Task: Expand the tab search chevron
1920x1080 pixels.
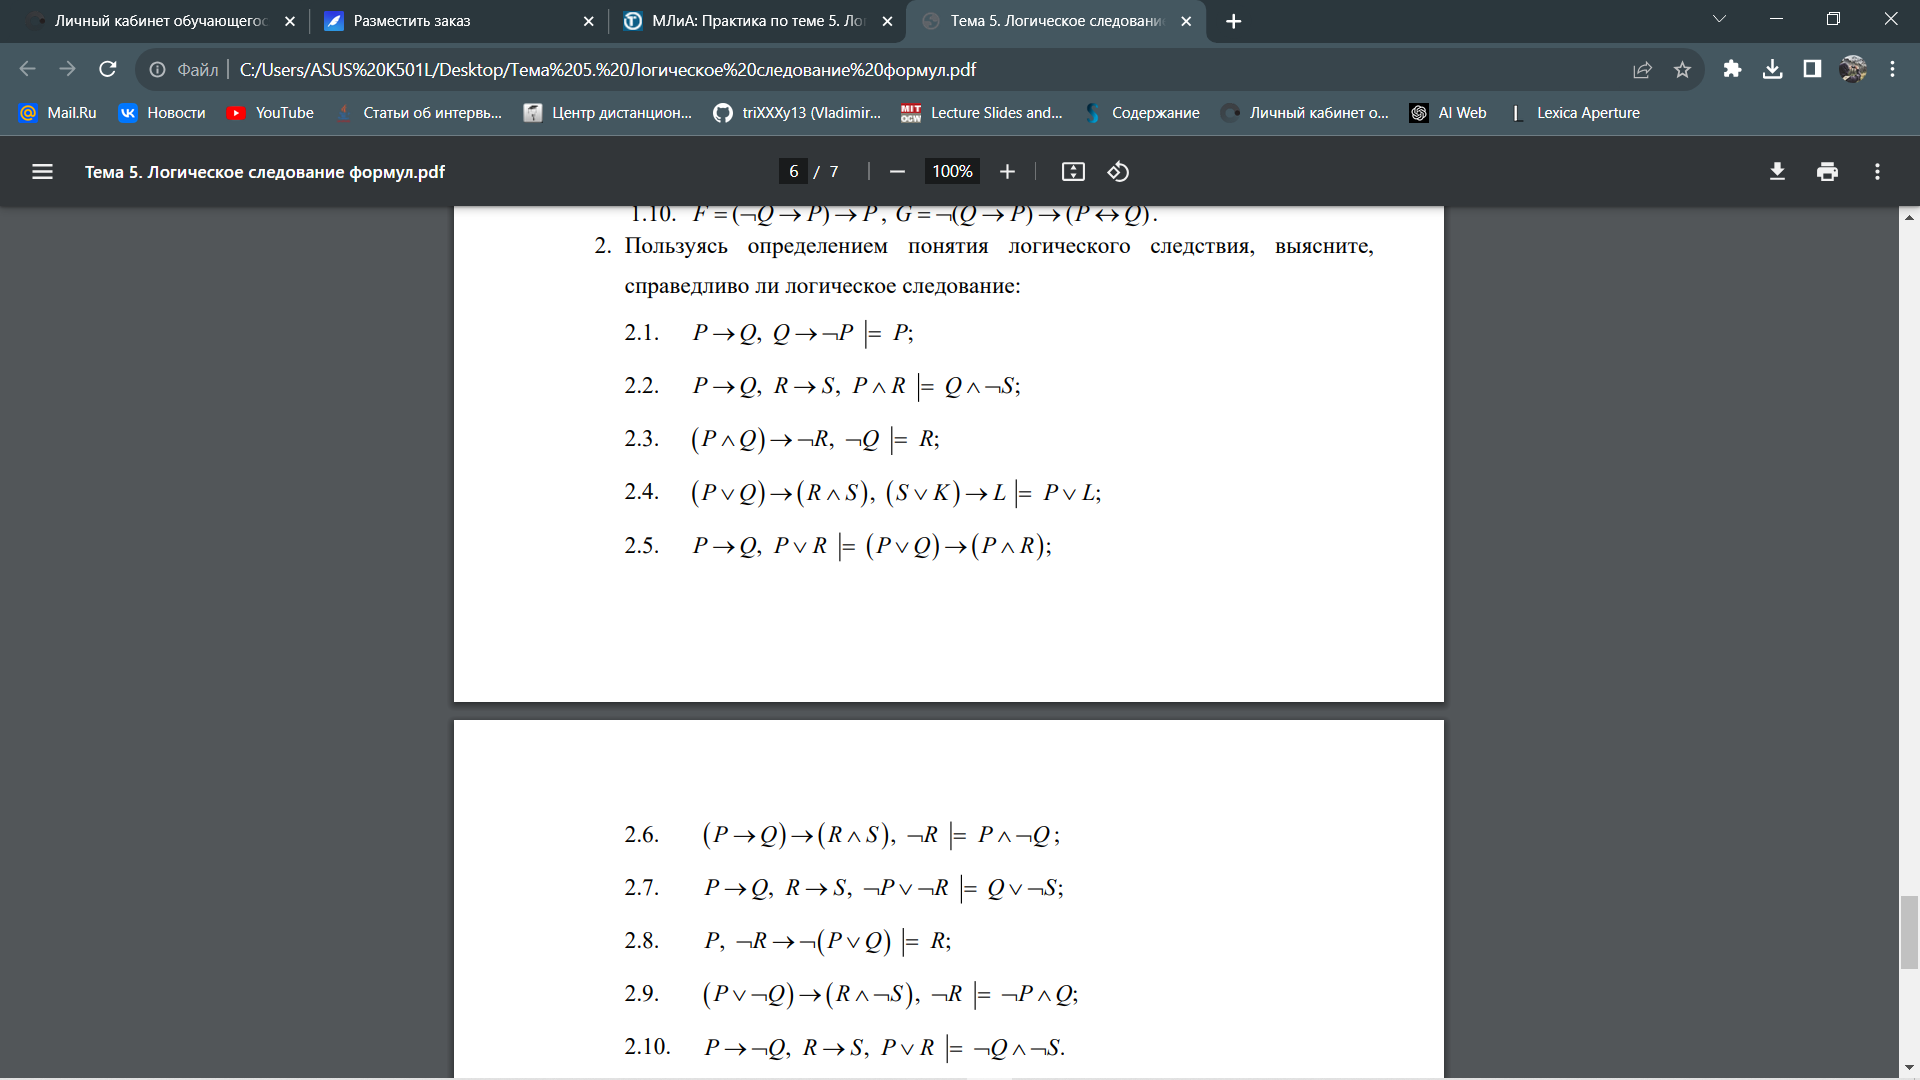Action: point(1719,19)
